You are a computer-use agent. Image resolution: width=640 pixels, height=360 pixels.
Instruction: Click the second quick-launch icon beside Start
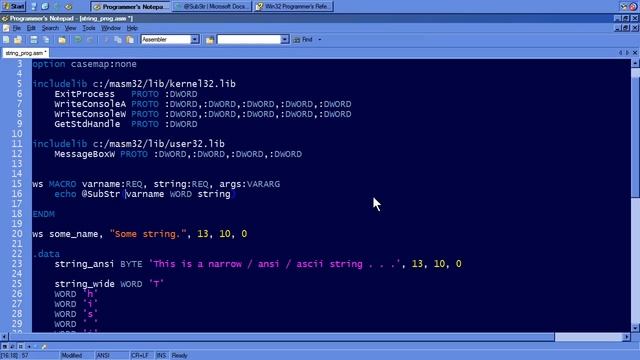coord(45,7)
